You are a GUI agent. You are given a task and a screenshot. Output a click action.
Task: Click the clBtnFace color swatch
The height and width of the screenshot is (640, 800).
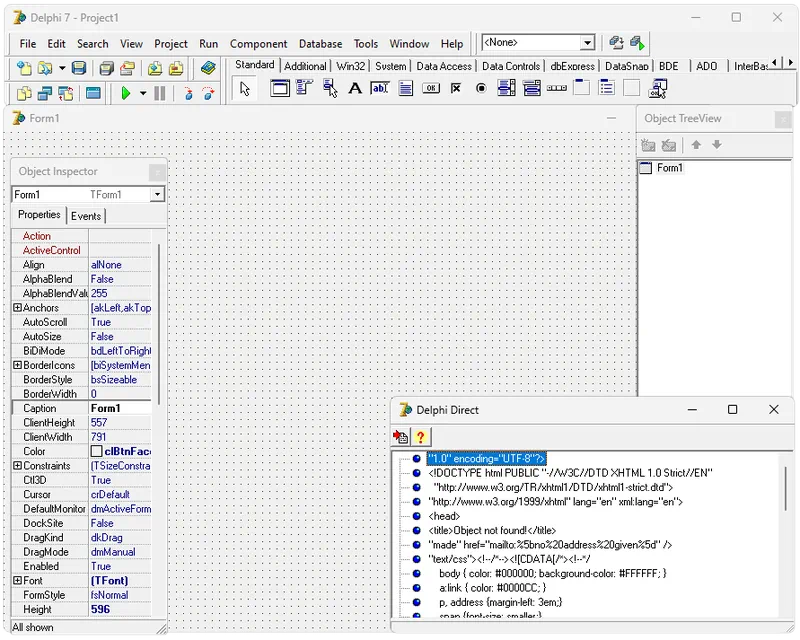pyautogui.click(x=96, y=452)
